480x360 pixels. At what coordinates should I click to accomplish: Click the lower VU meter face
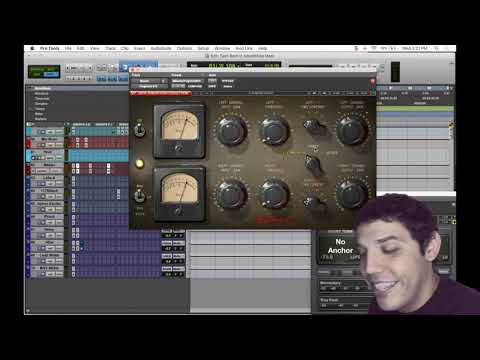[x=179, y=189]
